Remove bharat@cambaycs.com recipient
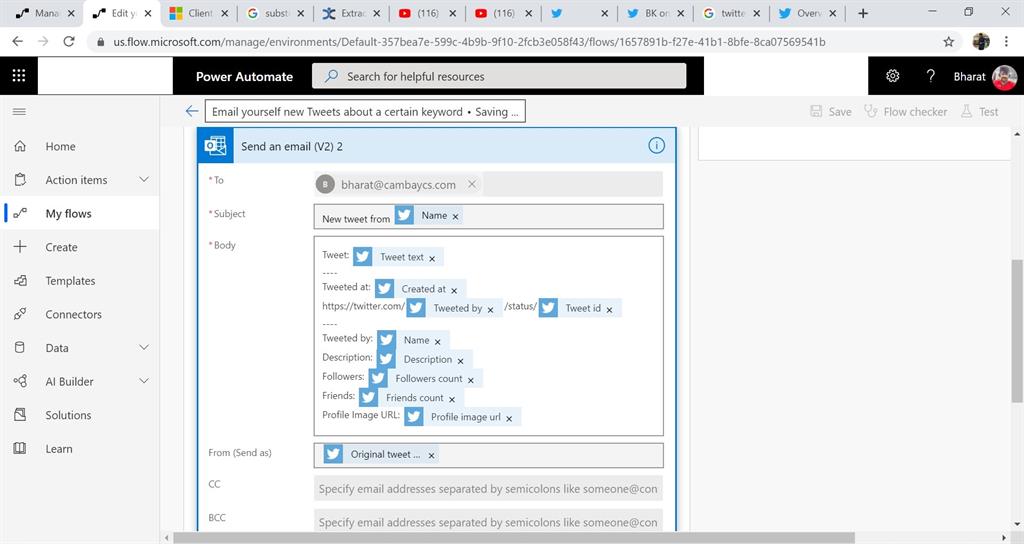The image size is (1024, 544). (x=472, y=185)
